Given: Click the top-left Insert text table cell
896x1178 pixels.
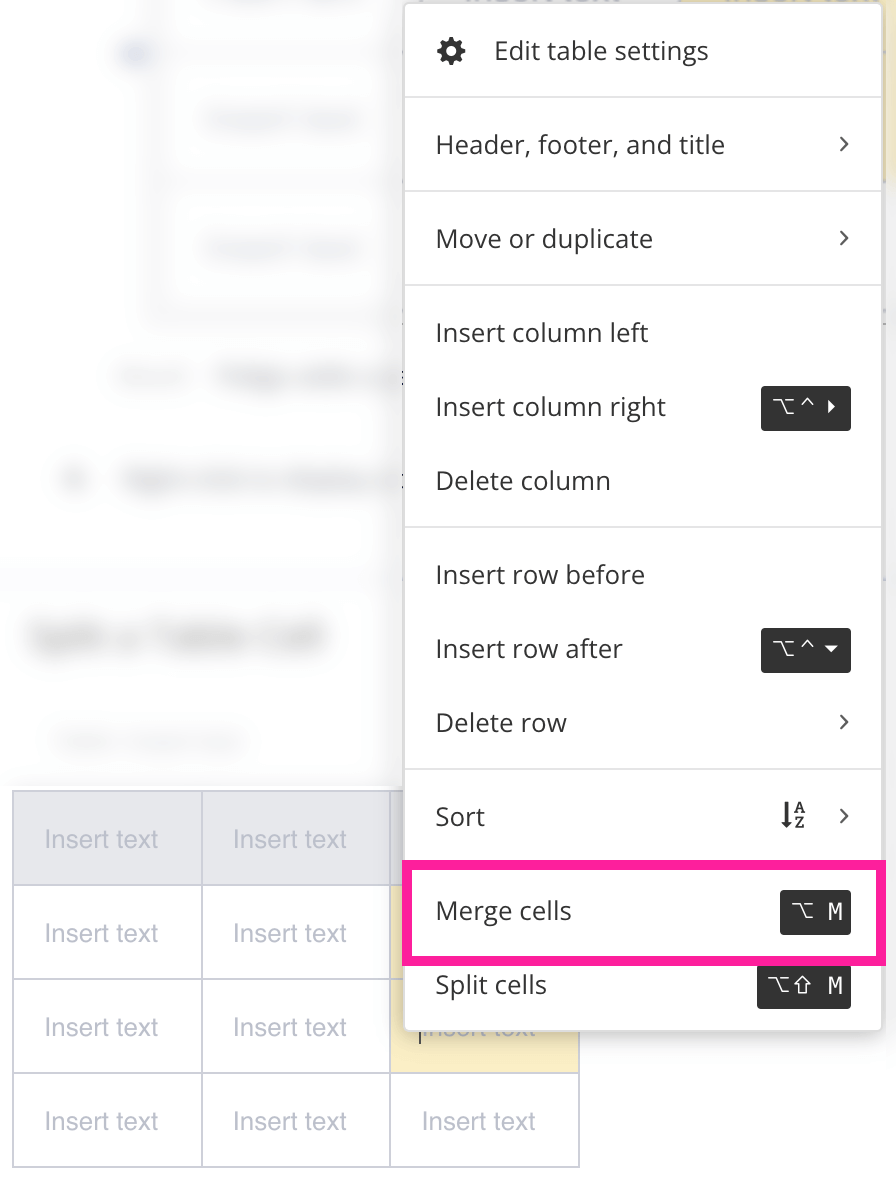Looking at the screenshot, I should [101, 838].
